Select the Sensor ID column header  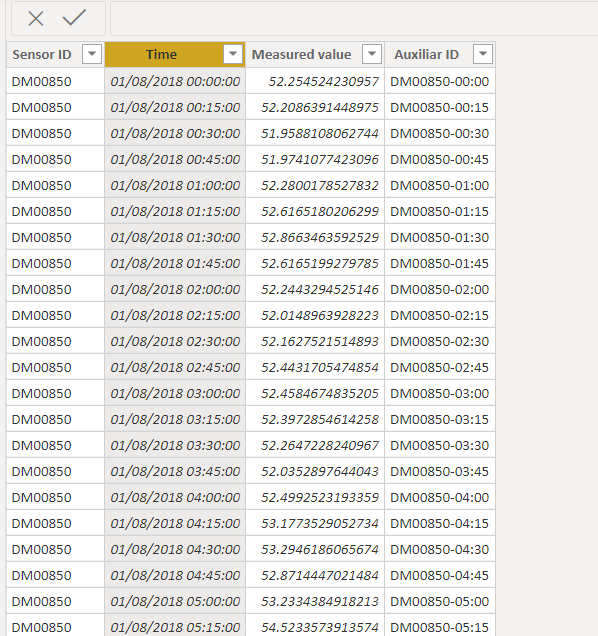56,54
